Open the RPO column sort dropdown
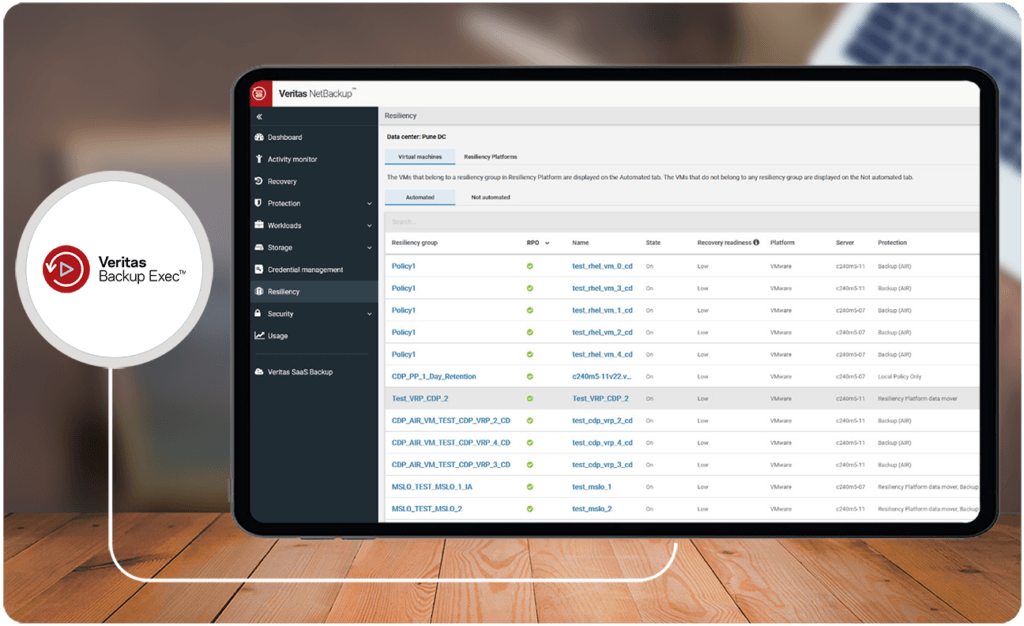The image size is (1024, 626). [x=546, y=242]
